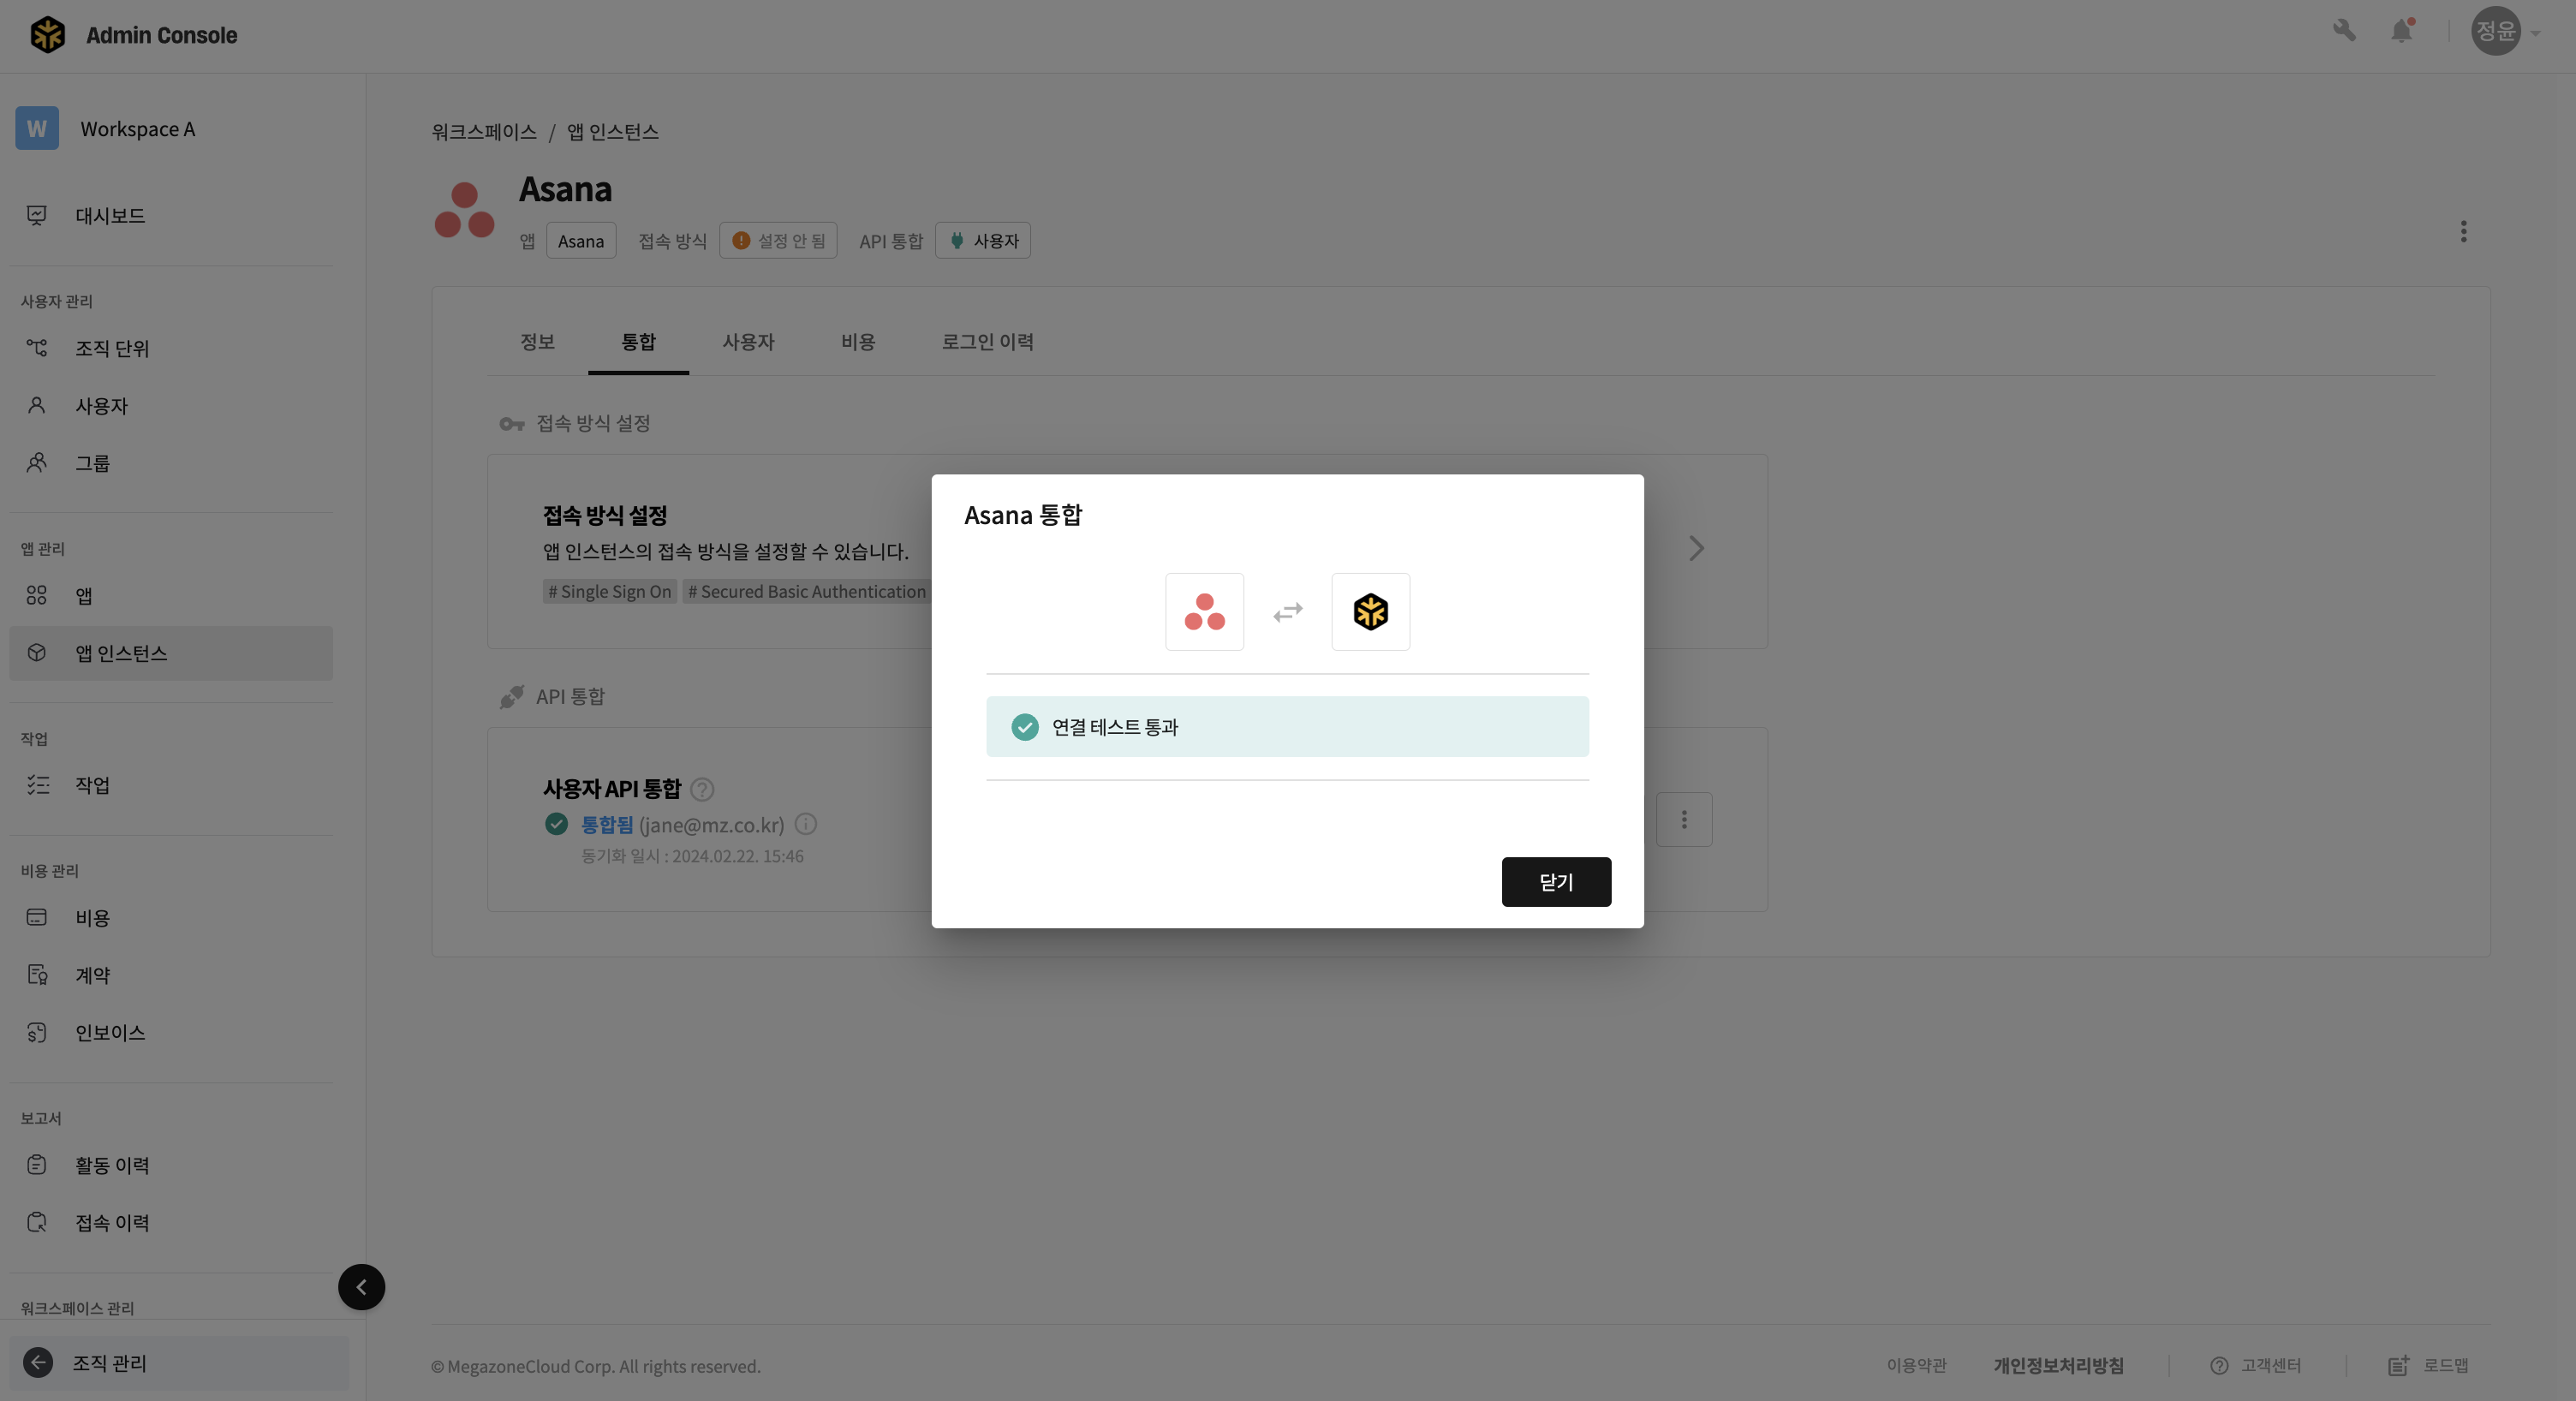
Task: Click the Asana logo in the dialog
Action: click(x=1204, y=612)
